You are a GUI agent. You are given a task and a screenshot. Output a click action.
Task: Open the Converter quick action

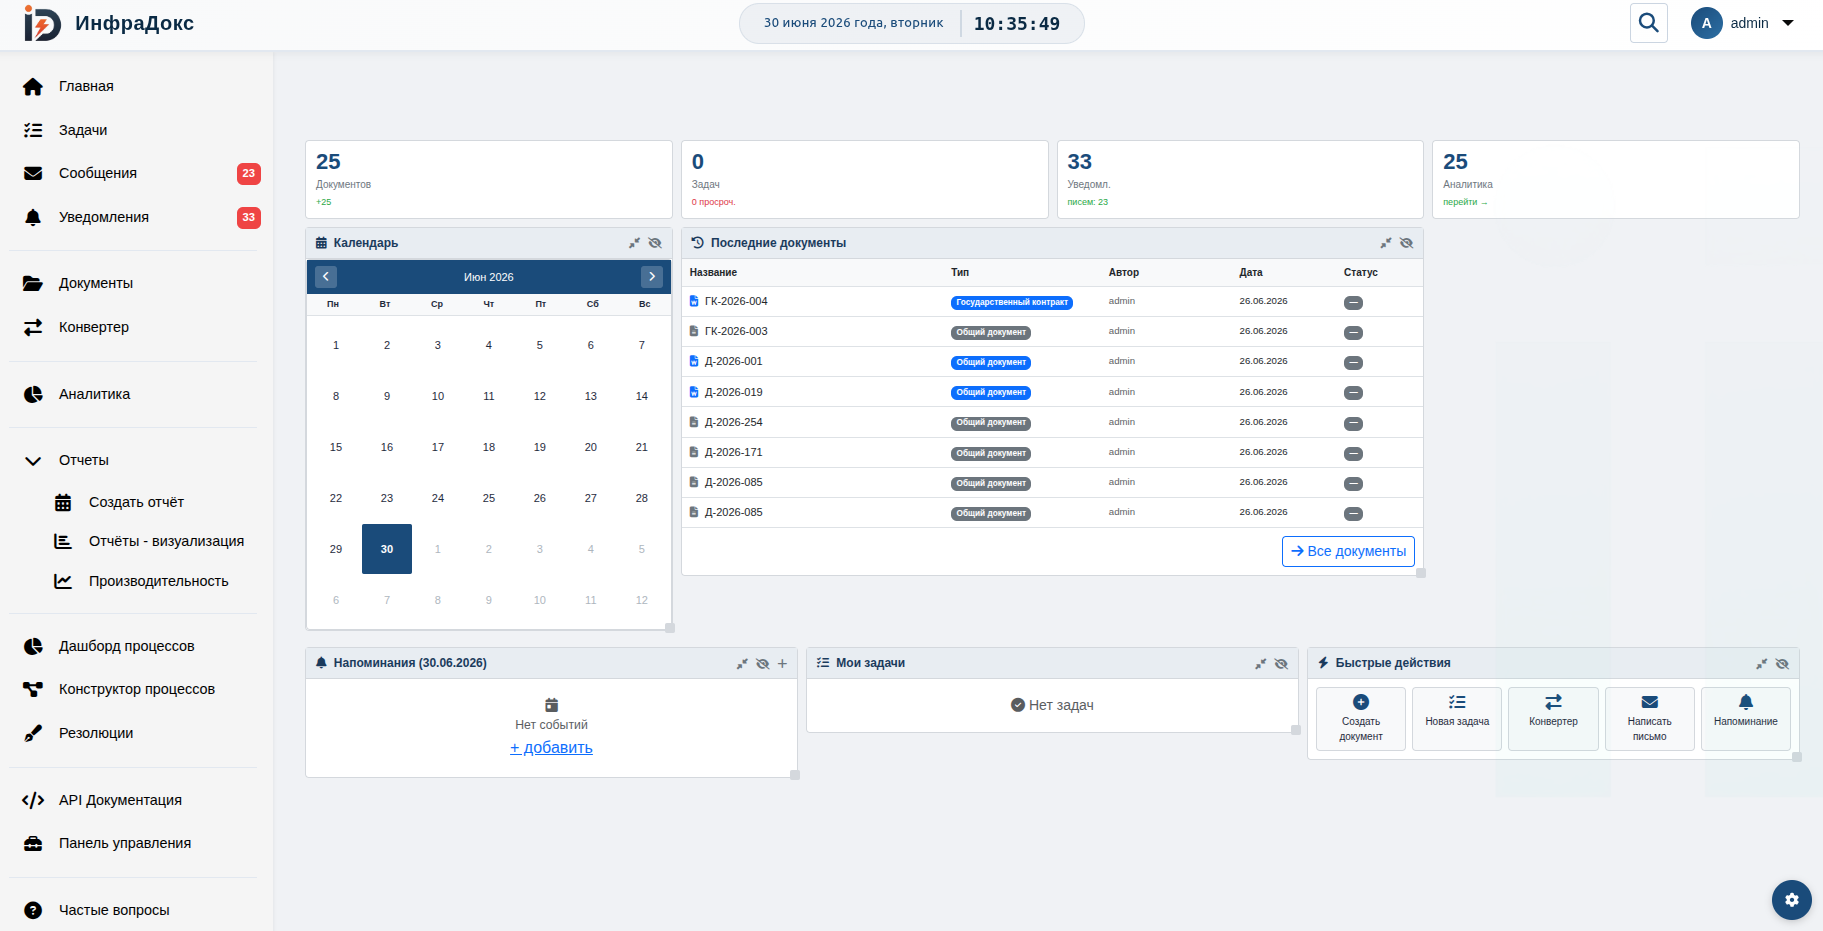pyautogui.click(x=1553, y=719)
